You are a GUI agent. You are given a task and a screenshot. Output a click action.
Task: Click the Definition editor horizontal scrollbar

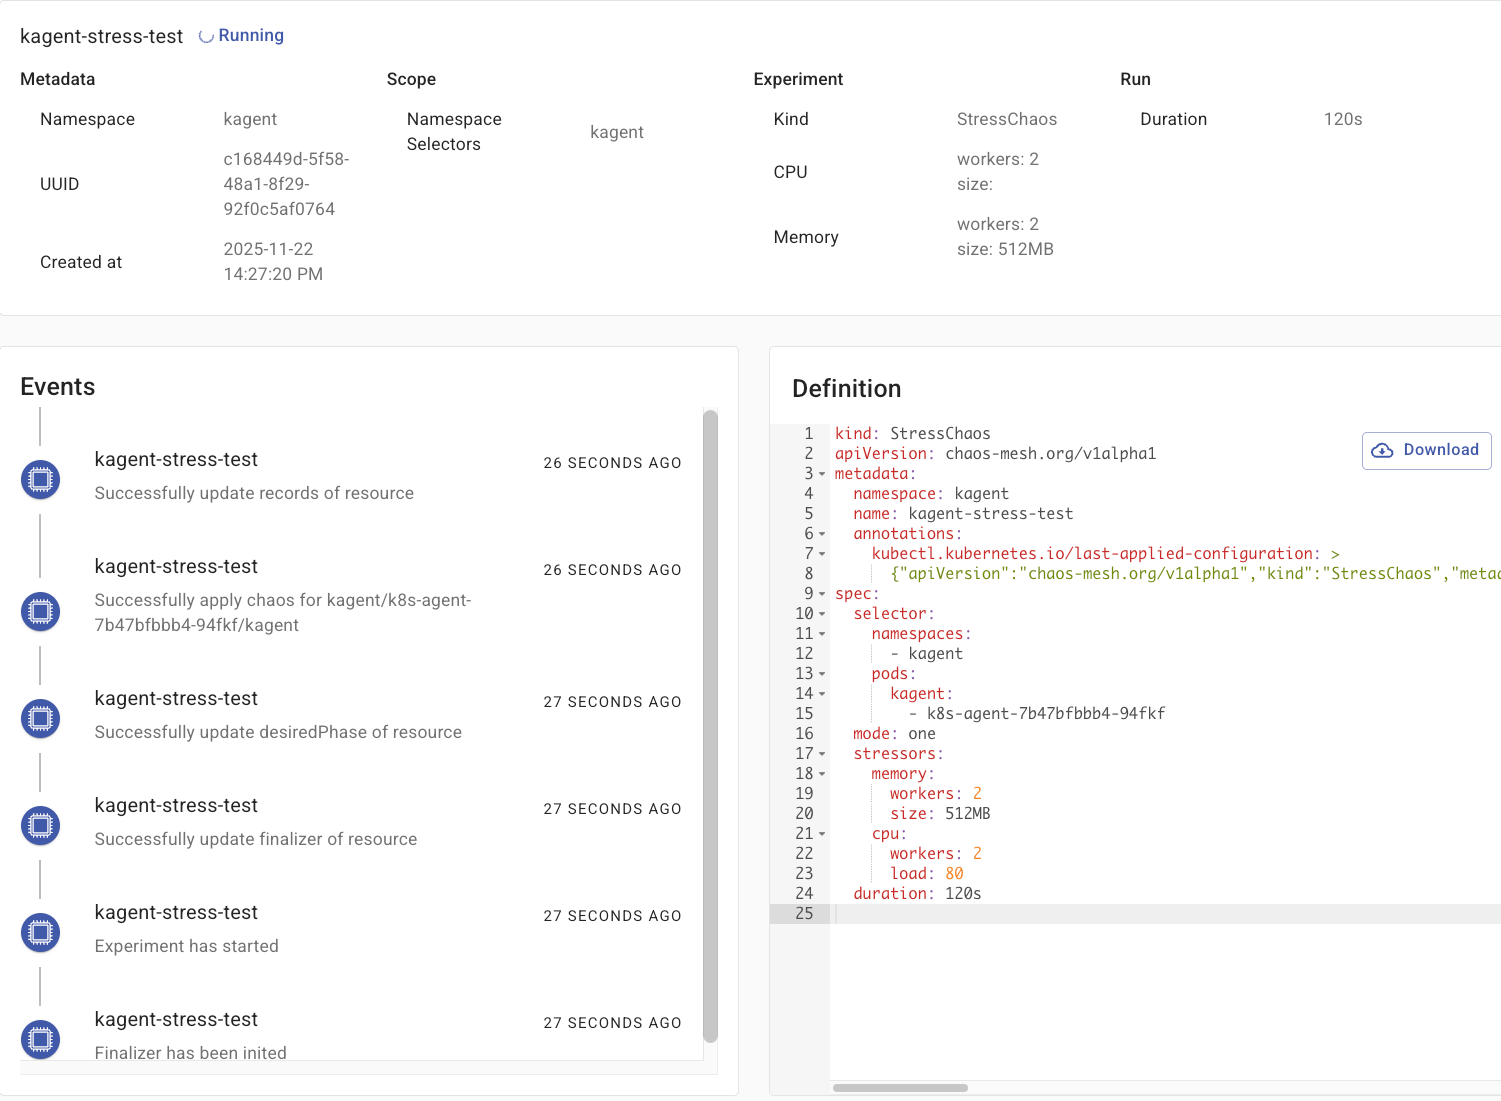coord(900,1088)
